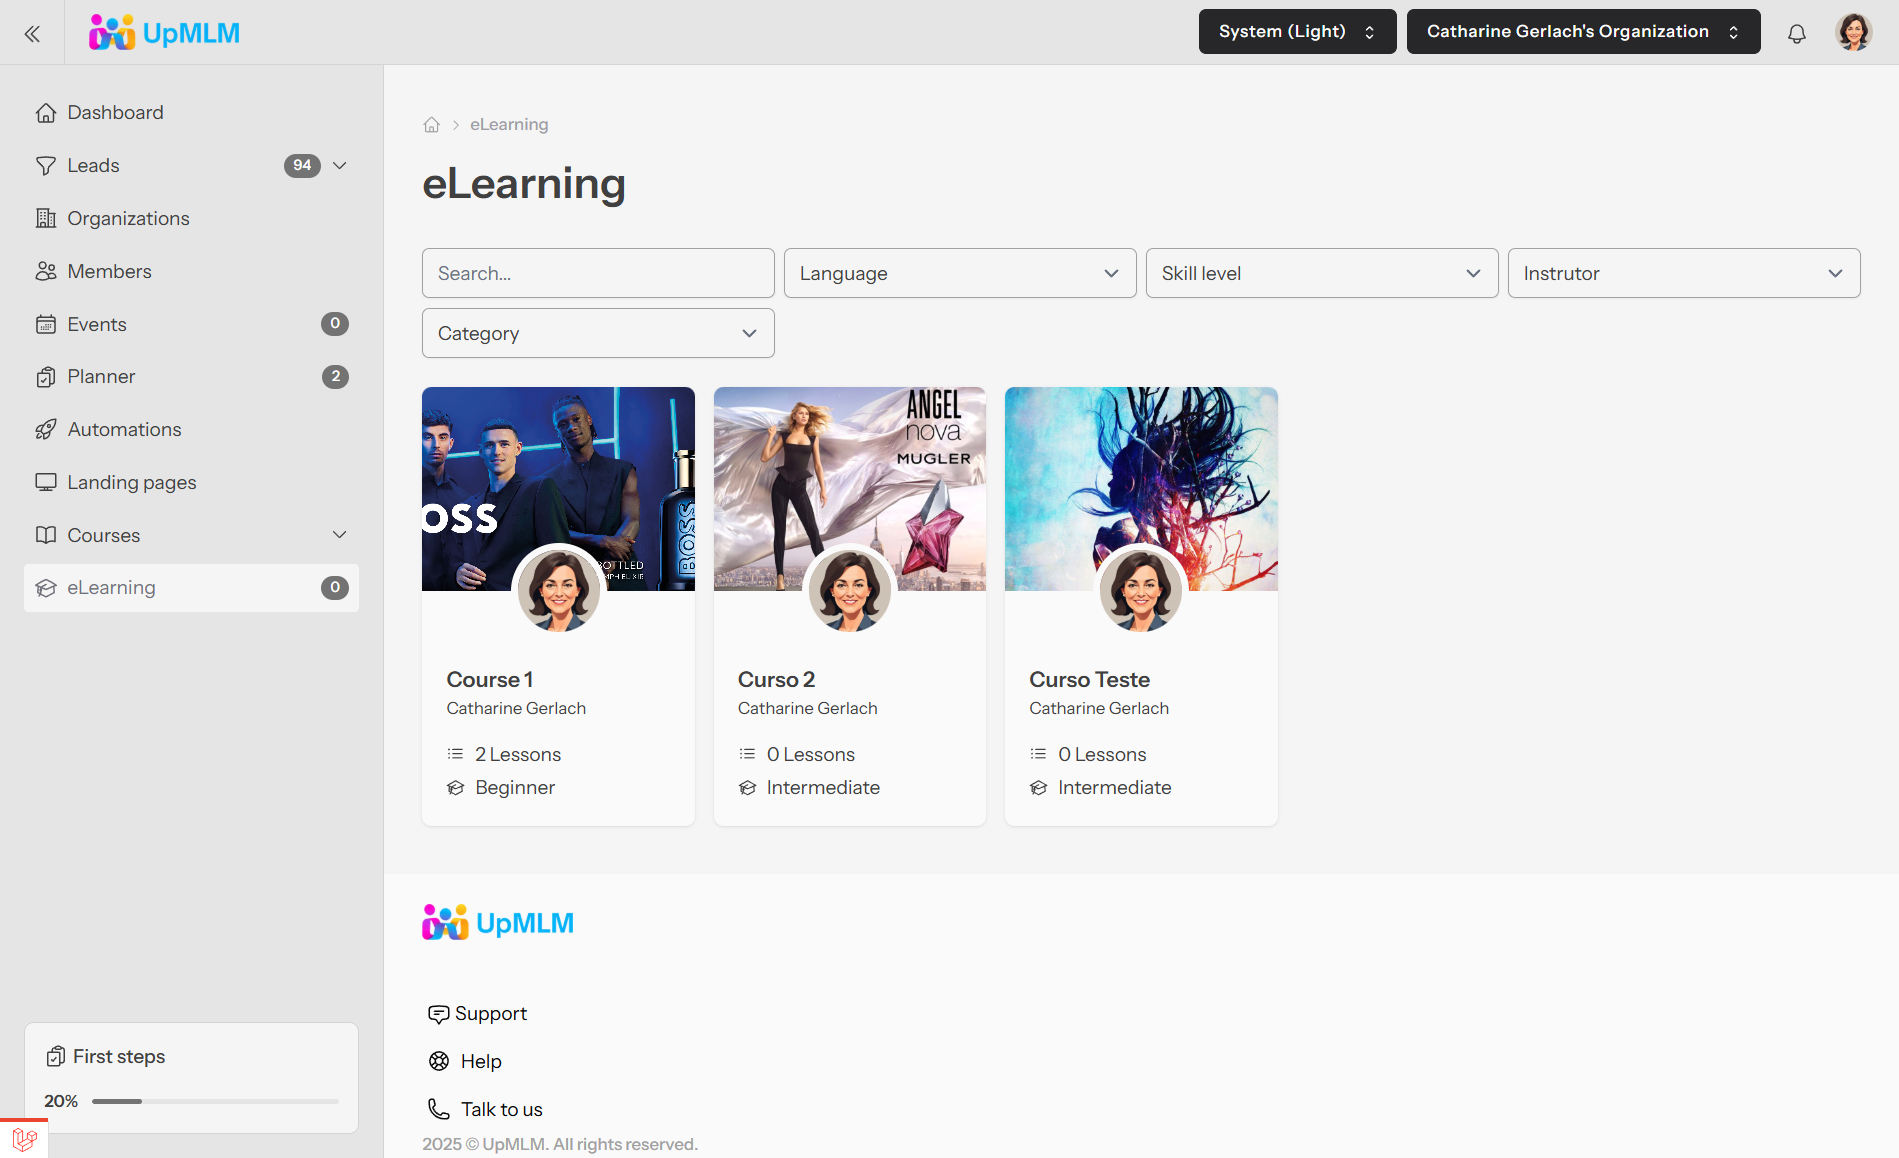Open the Language filter dropdown

[x=959, y=273]
